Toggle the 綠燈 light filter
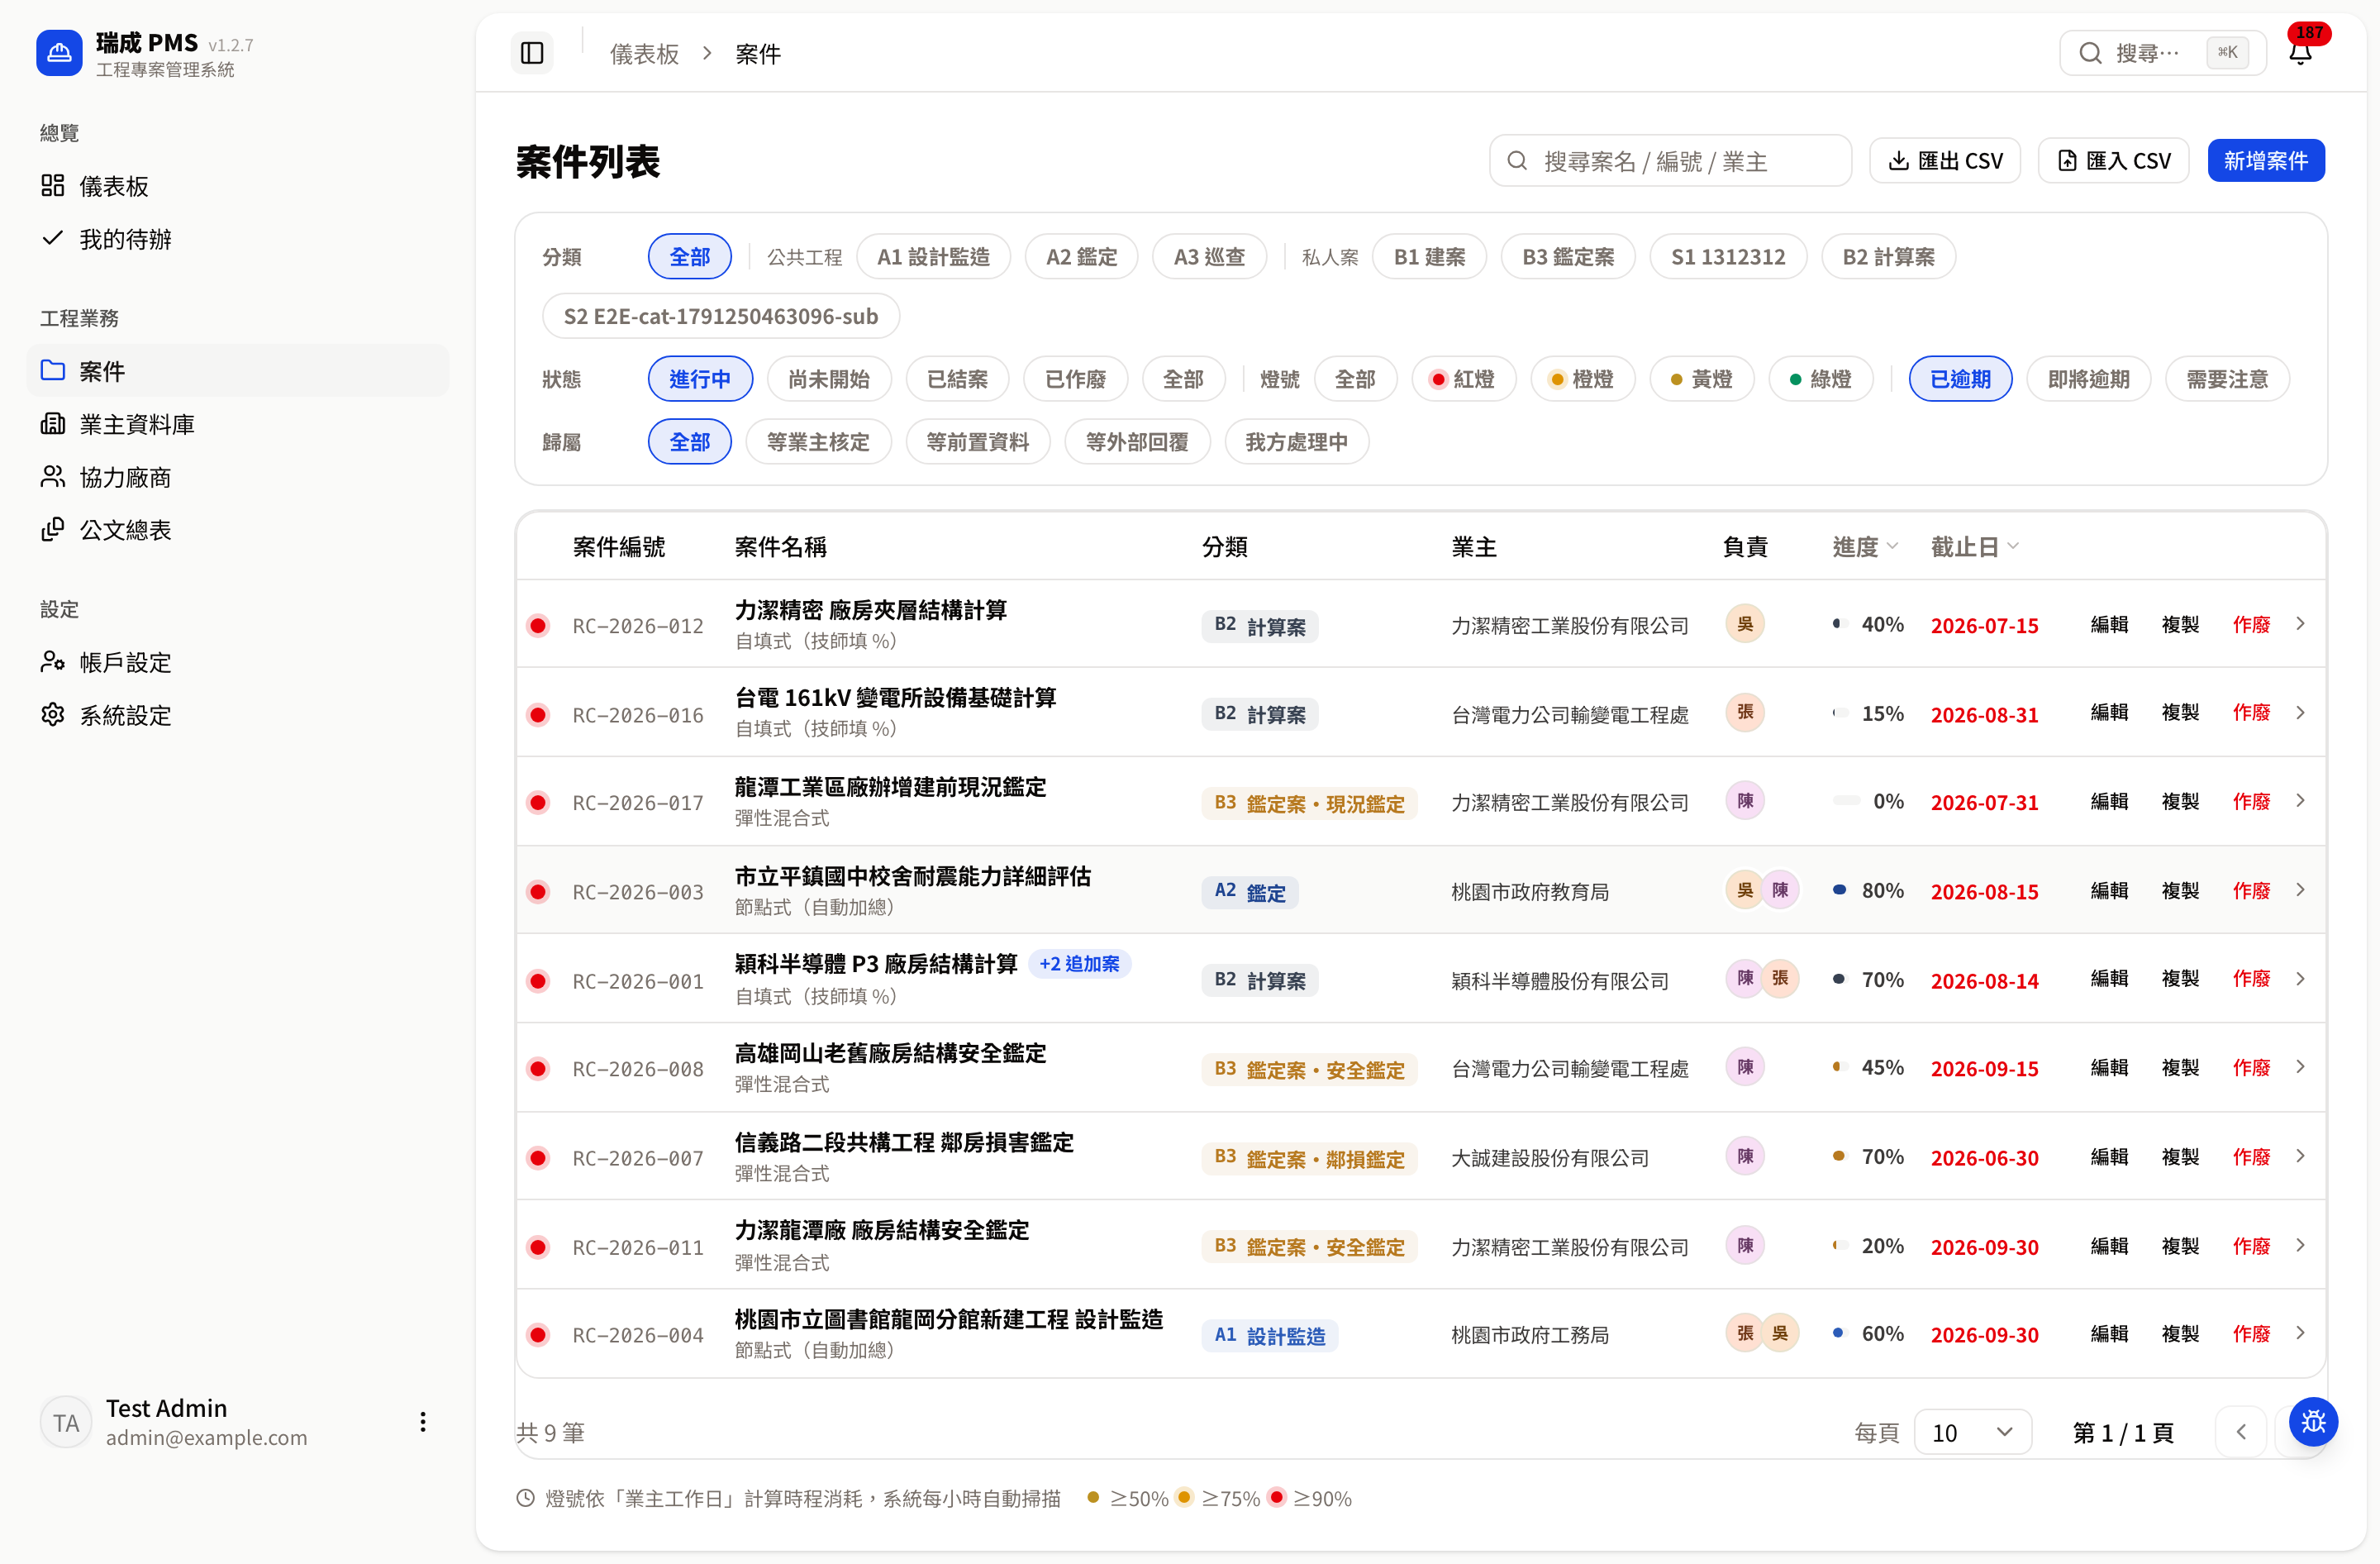Viewport: 2380px width, 1564px height. 1820,379
